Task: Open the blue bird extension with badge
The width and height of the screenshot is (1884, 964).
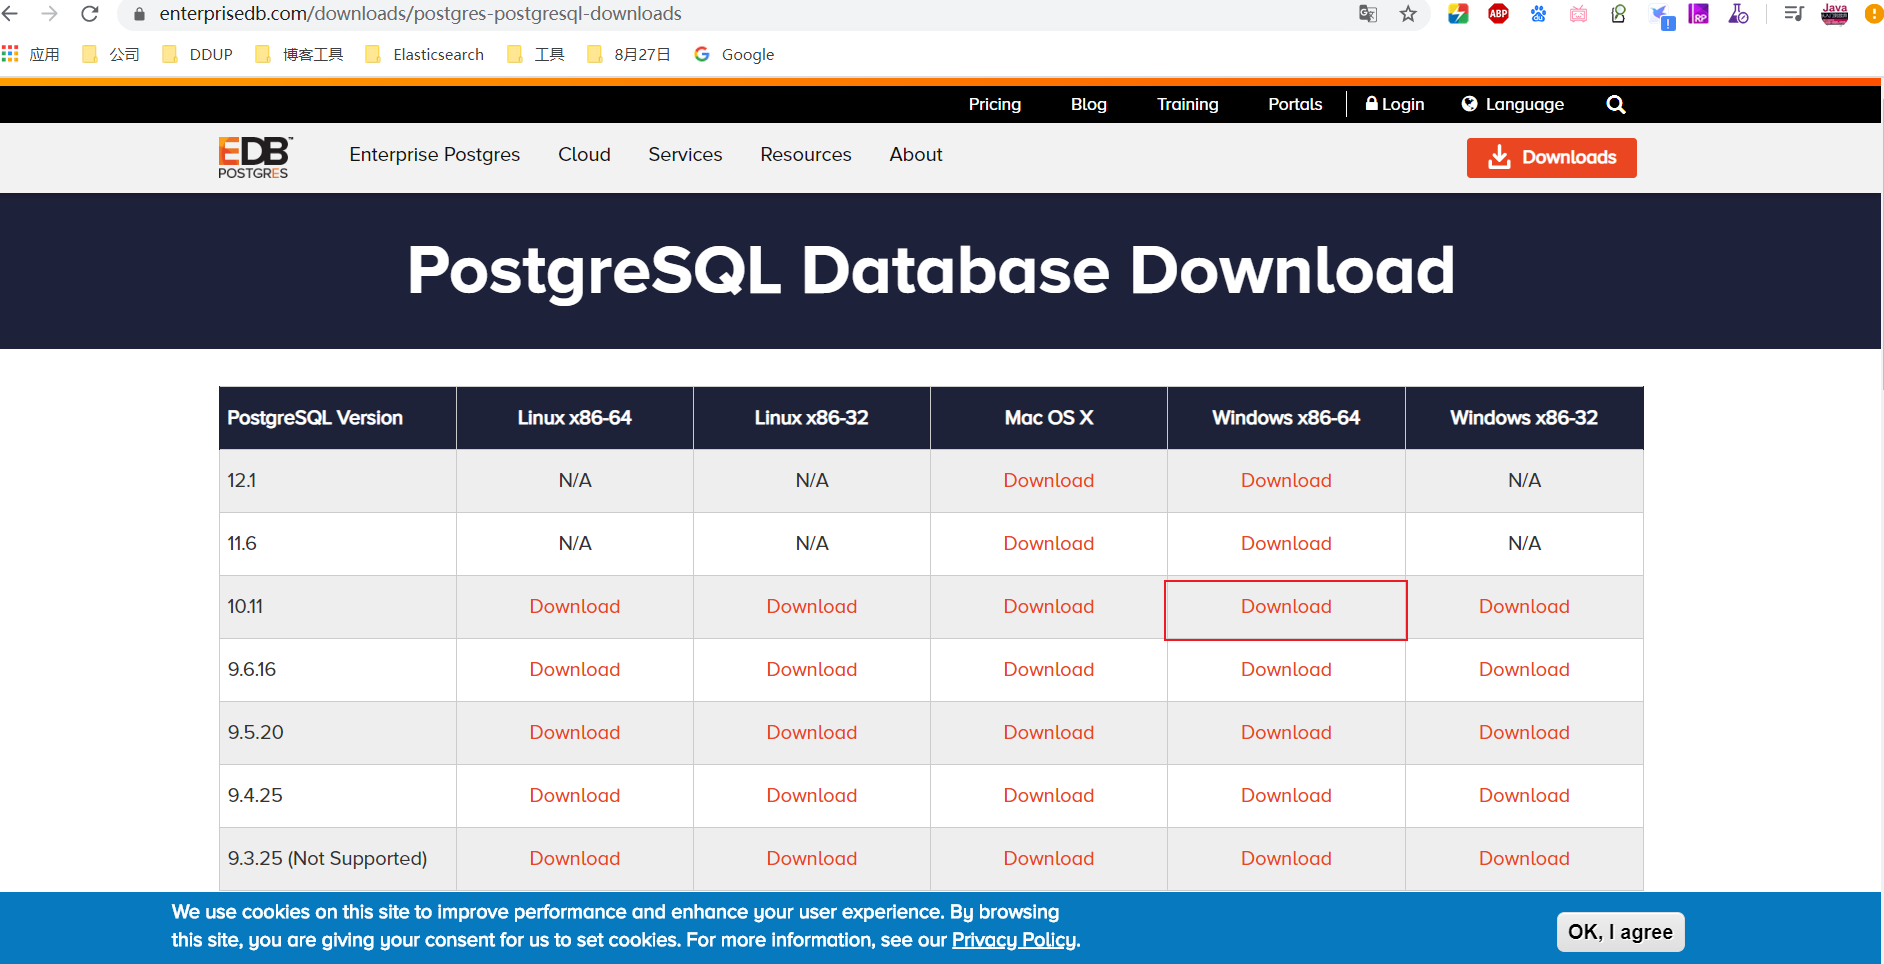Action: coord(1661,17)
